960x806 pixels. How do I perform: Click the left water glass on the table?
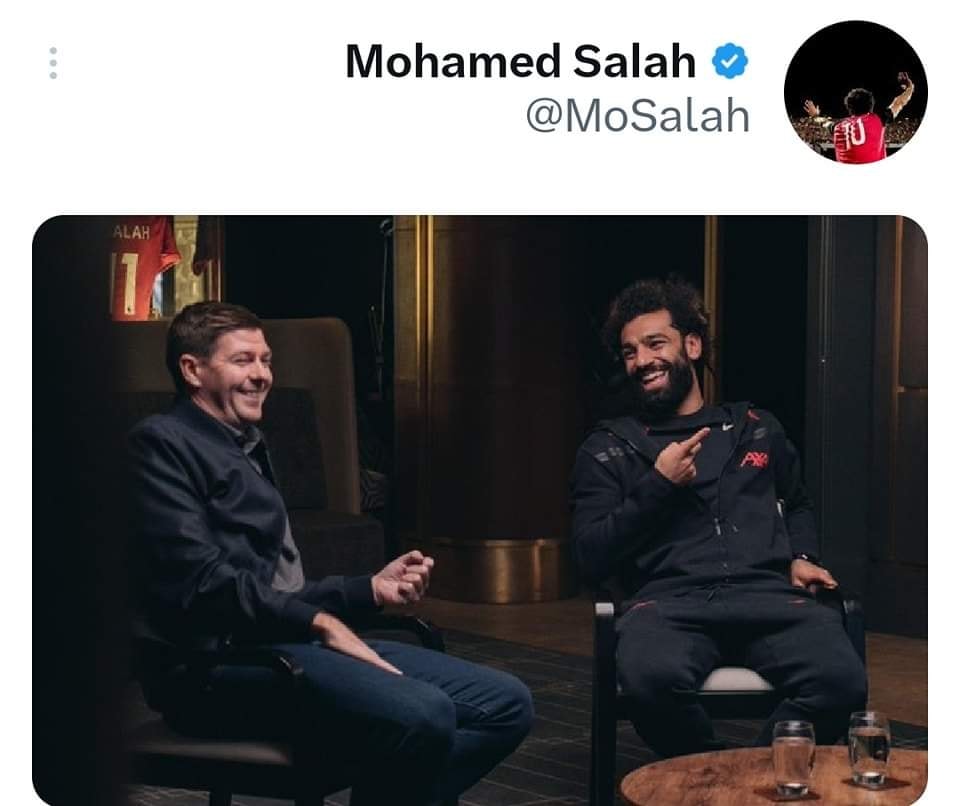coord(793,758)
